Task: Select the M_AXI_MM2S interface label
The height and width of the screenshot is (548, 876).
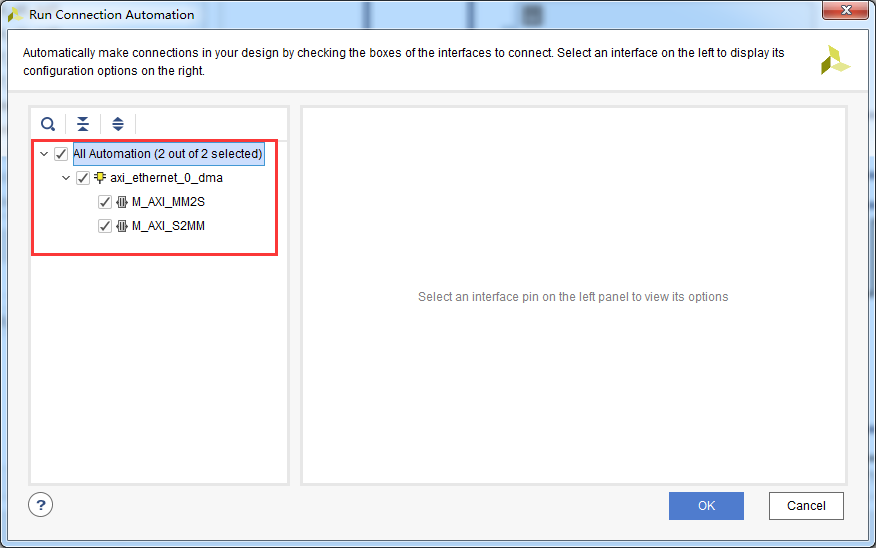Action: (168, 202)
